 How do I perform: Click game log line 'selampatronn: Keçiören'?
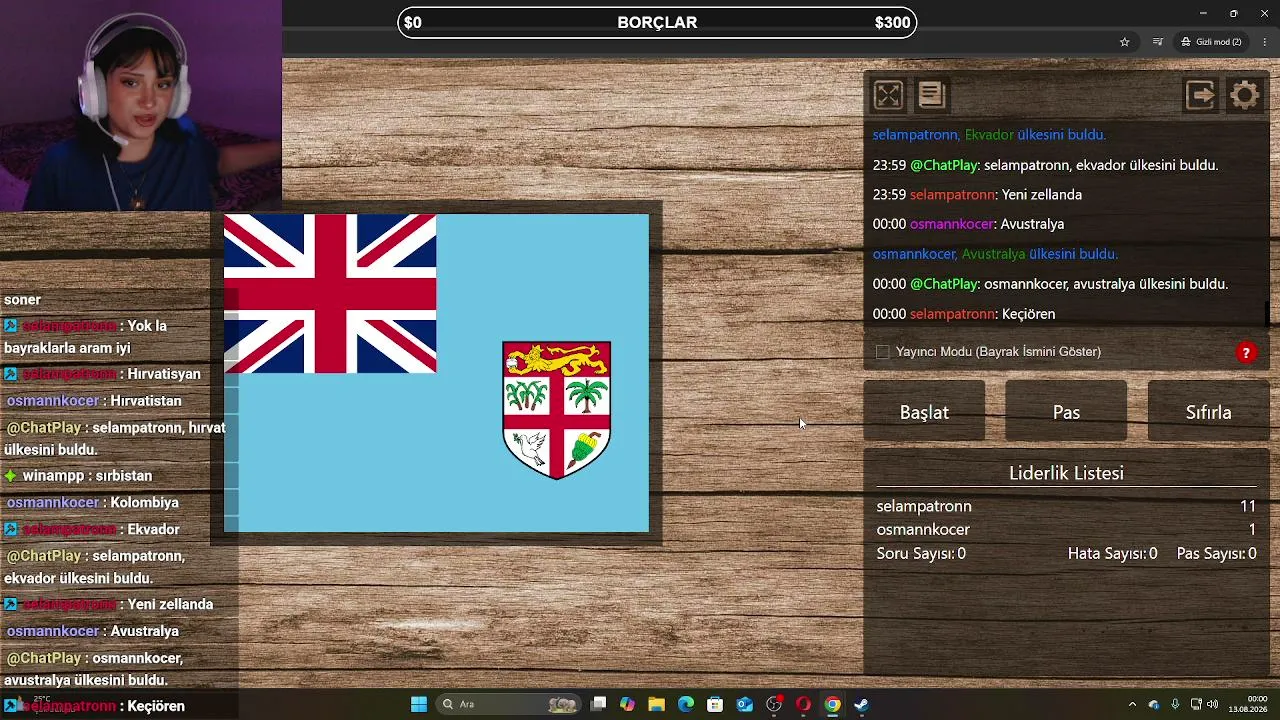[x=964, y=314]
